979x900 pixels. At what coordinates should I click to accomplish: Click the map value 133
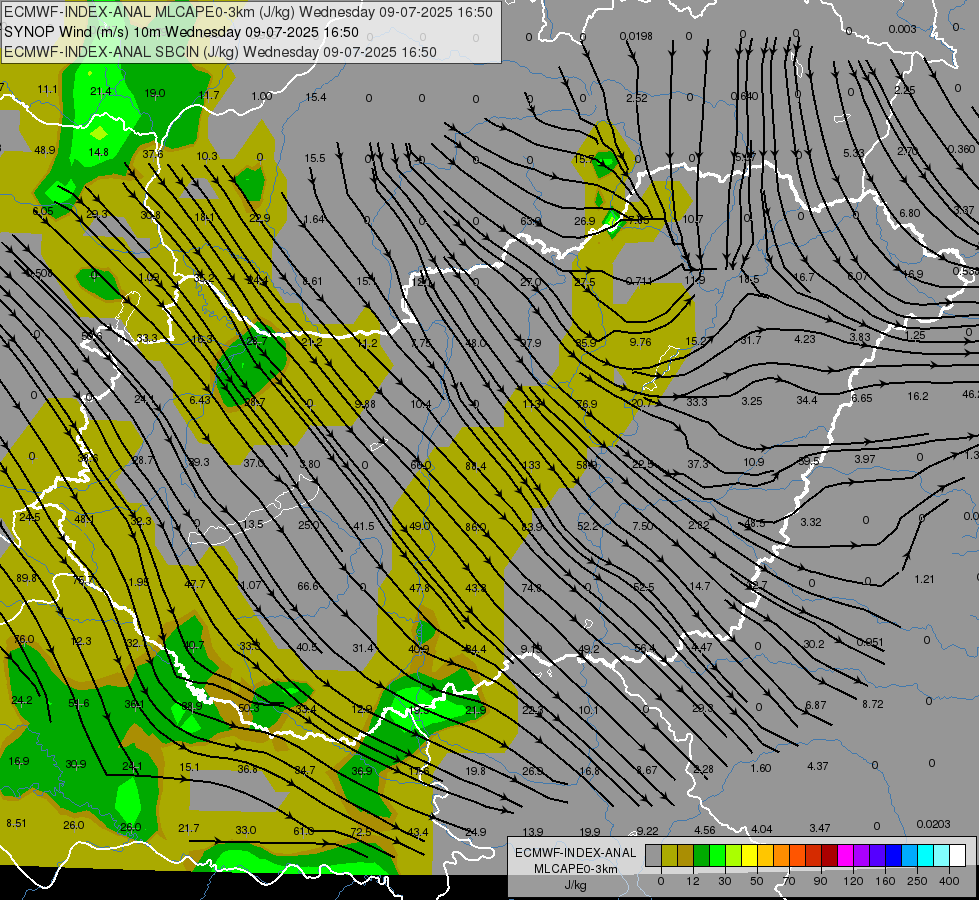(x=531, y=465)
